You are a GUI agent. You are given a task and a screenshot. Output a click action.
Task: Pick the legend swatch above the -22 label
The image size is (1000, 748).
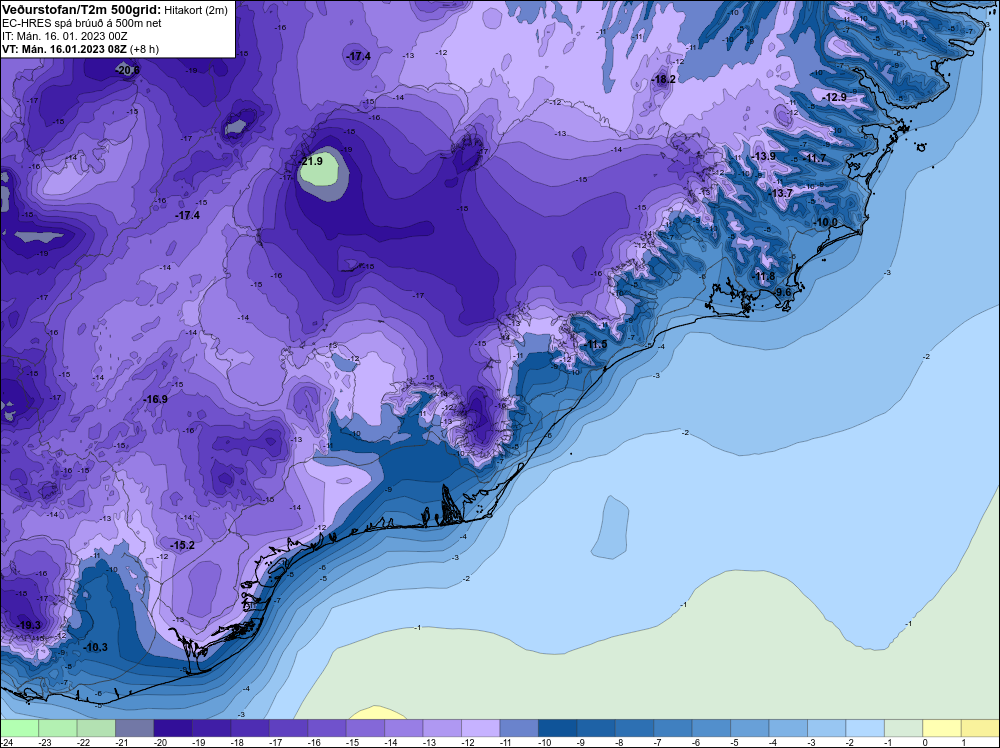point(96,728)
